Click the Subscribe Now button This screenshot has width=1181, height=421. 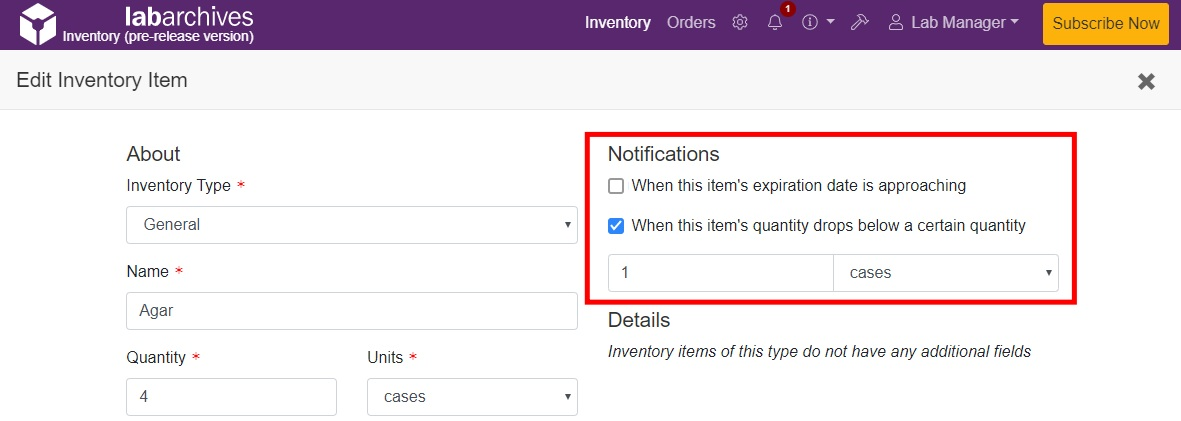click(x=1105, y=23)
